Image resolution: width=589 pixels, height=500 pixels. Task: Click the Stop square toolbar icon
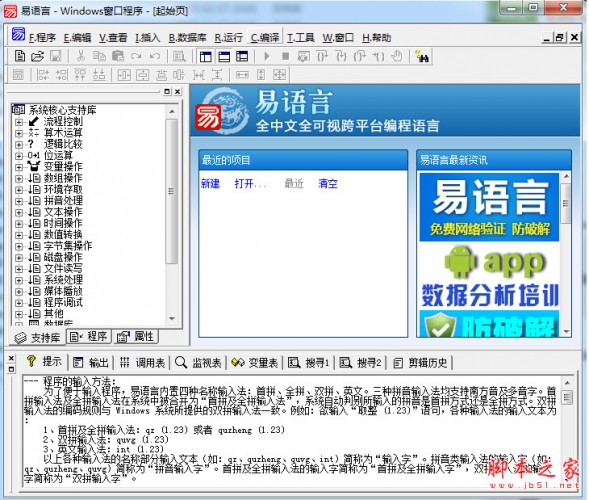[285, 56]
